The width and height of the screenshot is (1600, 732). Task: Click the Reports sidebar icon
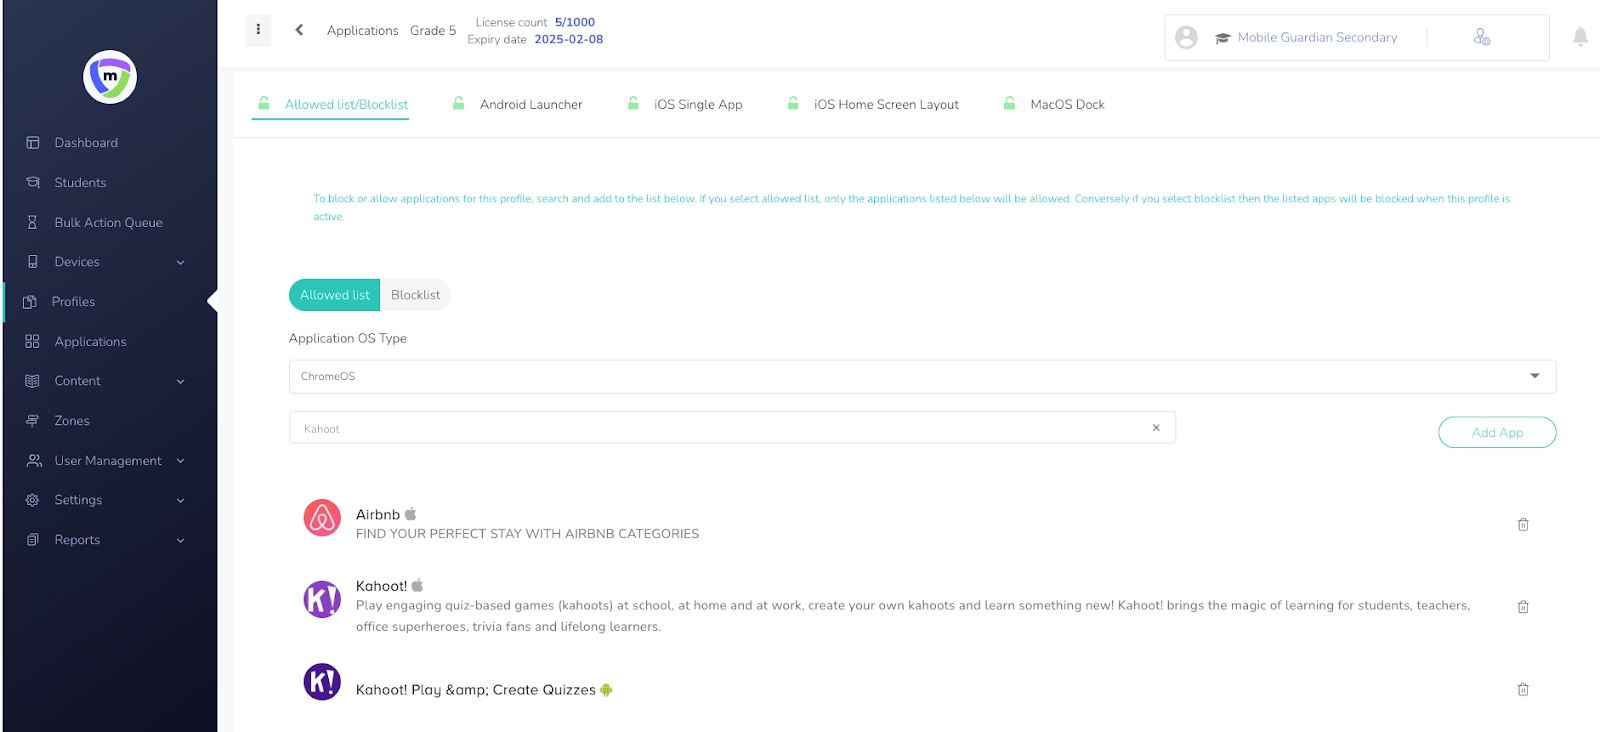click(32, 540)
